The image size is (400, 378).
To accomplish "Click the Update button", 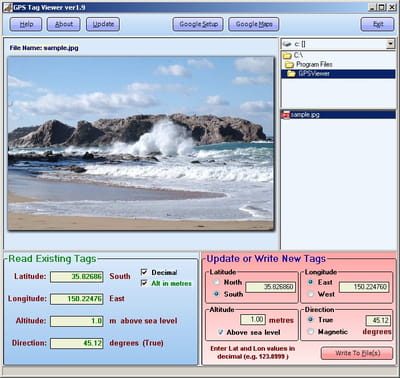I will (x=103, y=24).
